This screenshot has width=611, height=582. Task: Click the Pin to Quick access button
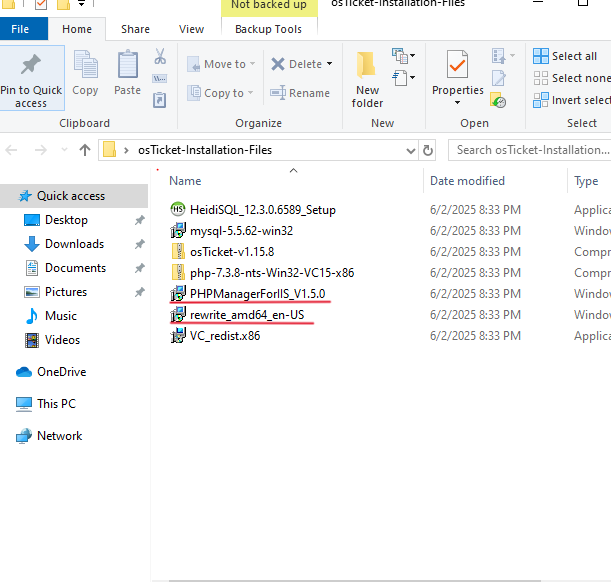(x=32, y=78)
